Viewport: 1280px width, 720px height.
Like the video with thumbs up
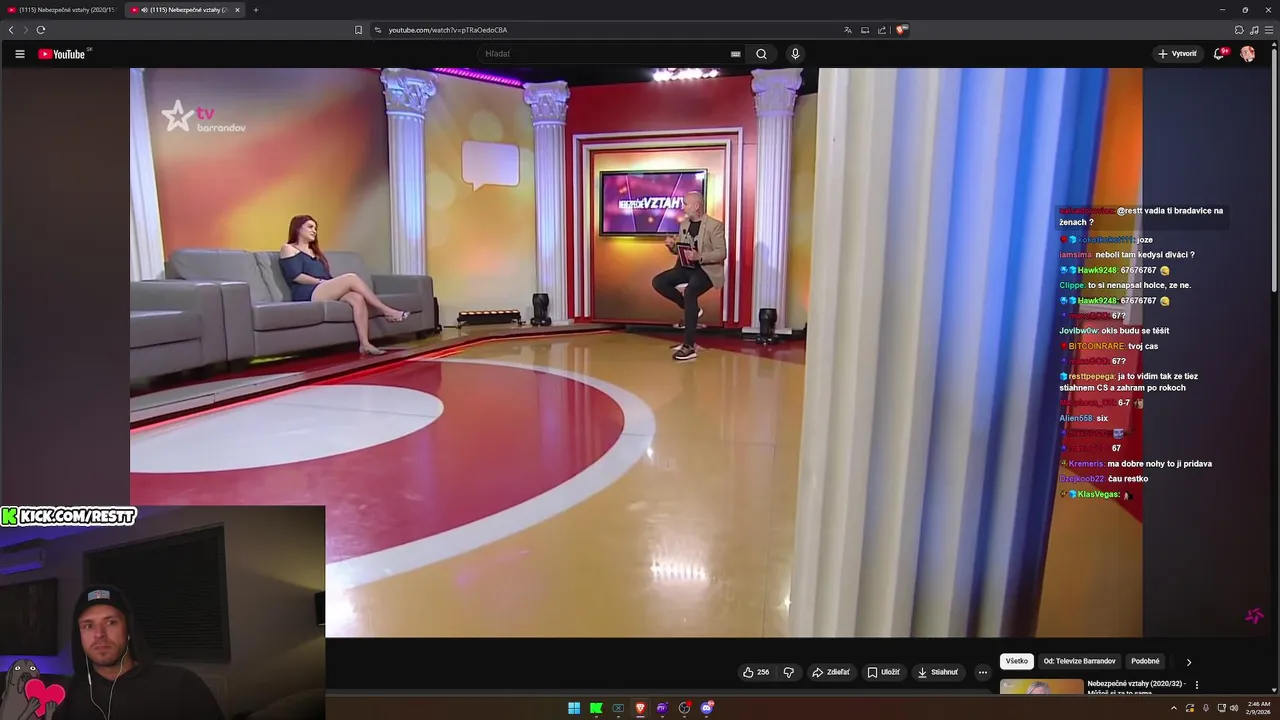point(748,672)
